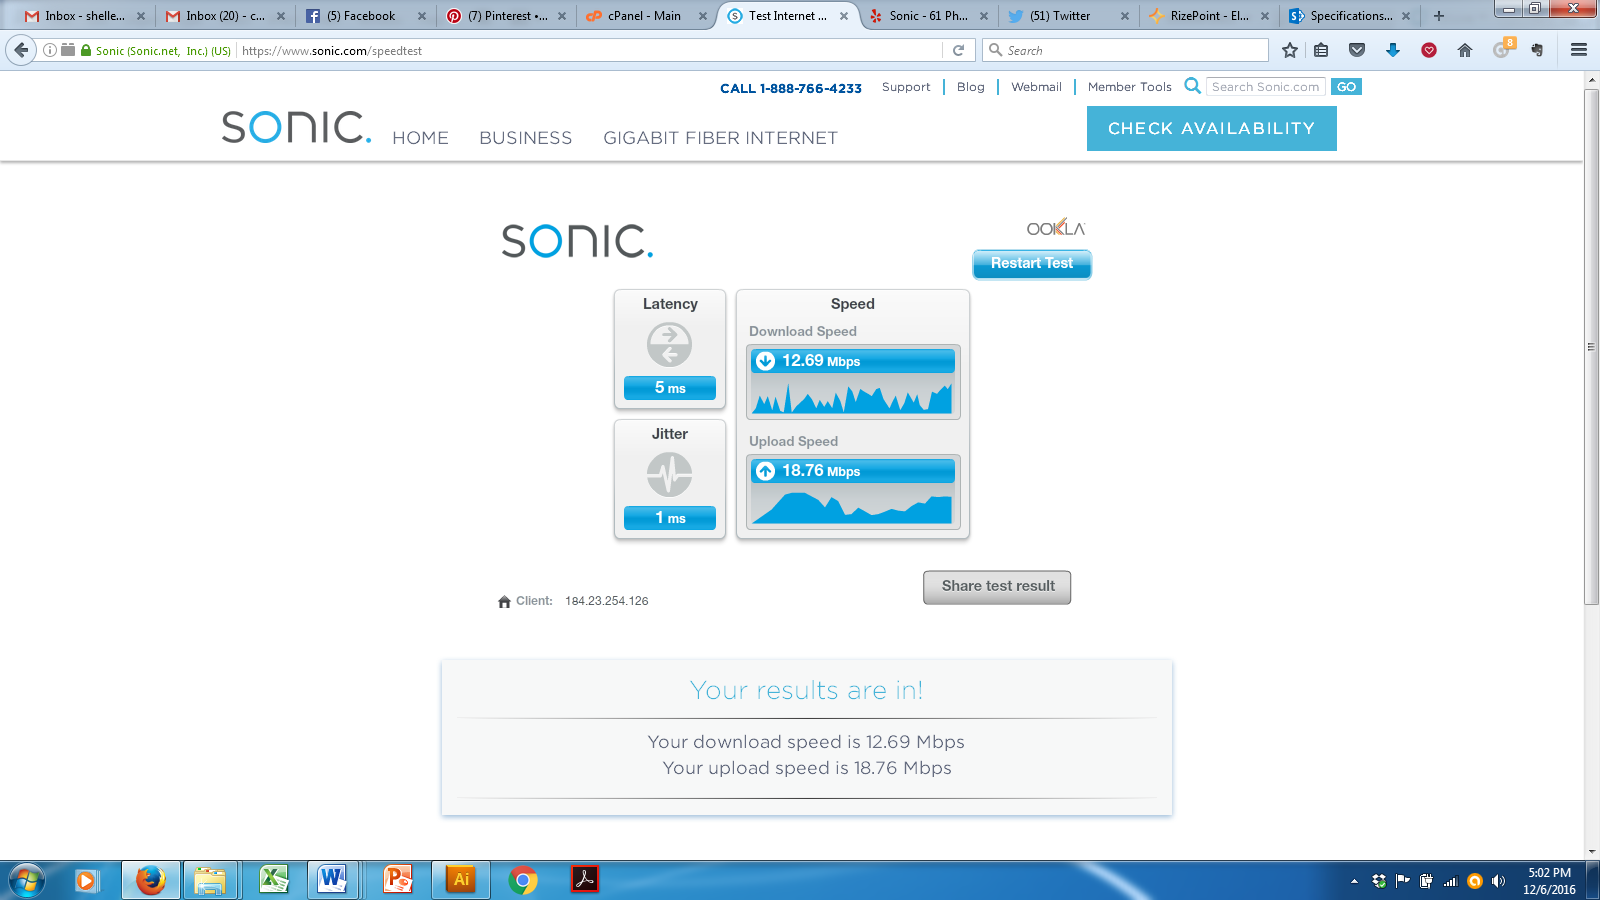The width and height of the screenshot is (1600, 900).
Task: Open Google Chrome from the taskbar
Action: pos(522,880)
